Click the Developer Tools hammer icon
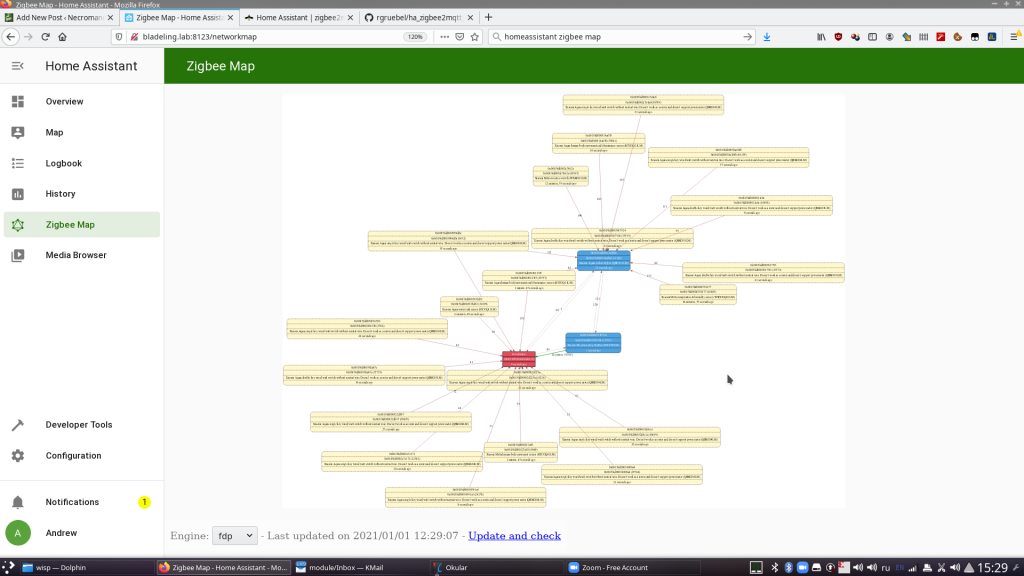The height and width of the screenshot is (576, 1024). (x=18, y=424)
